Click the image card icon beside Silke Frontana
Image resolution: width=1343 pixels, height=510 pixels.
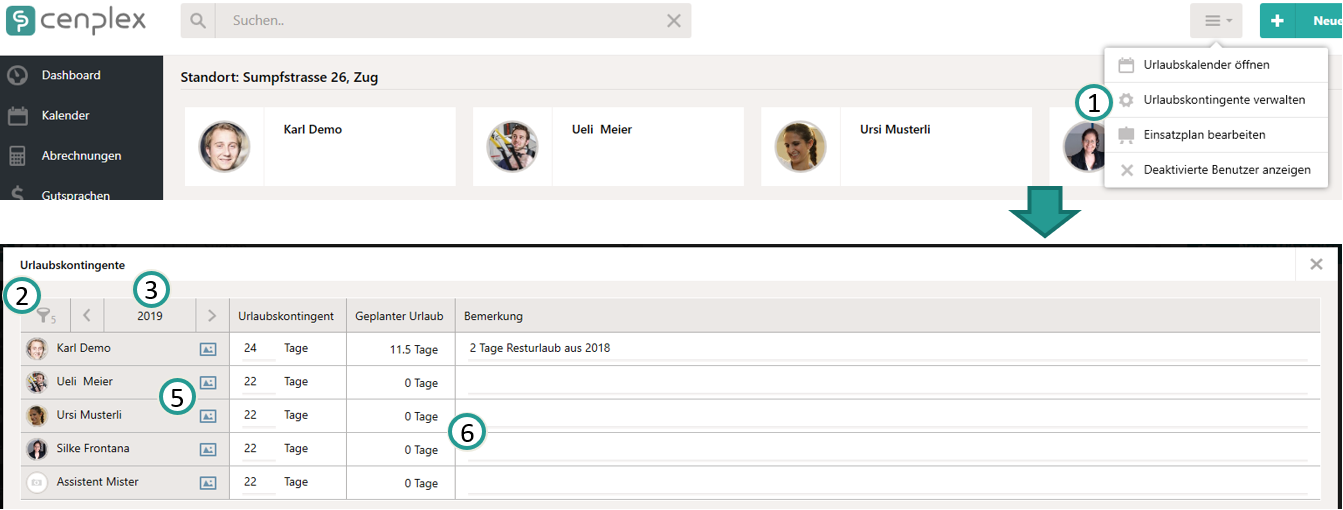208,450
